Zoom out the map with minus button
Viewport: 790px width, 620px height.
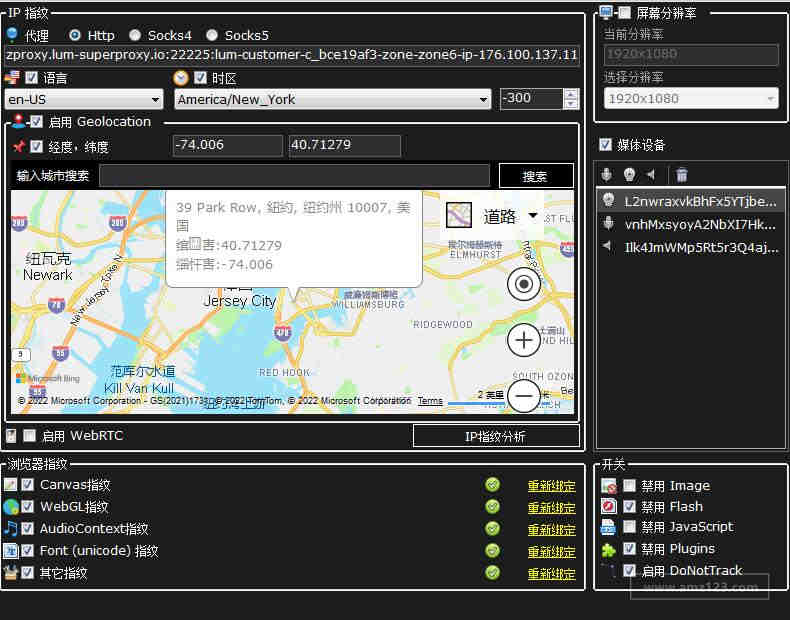[x=524, y=396]
